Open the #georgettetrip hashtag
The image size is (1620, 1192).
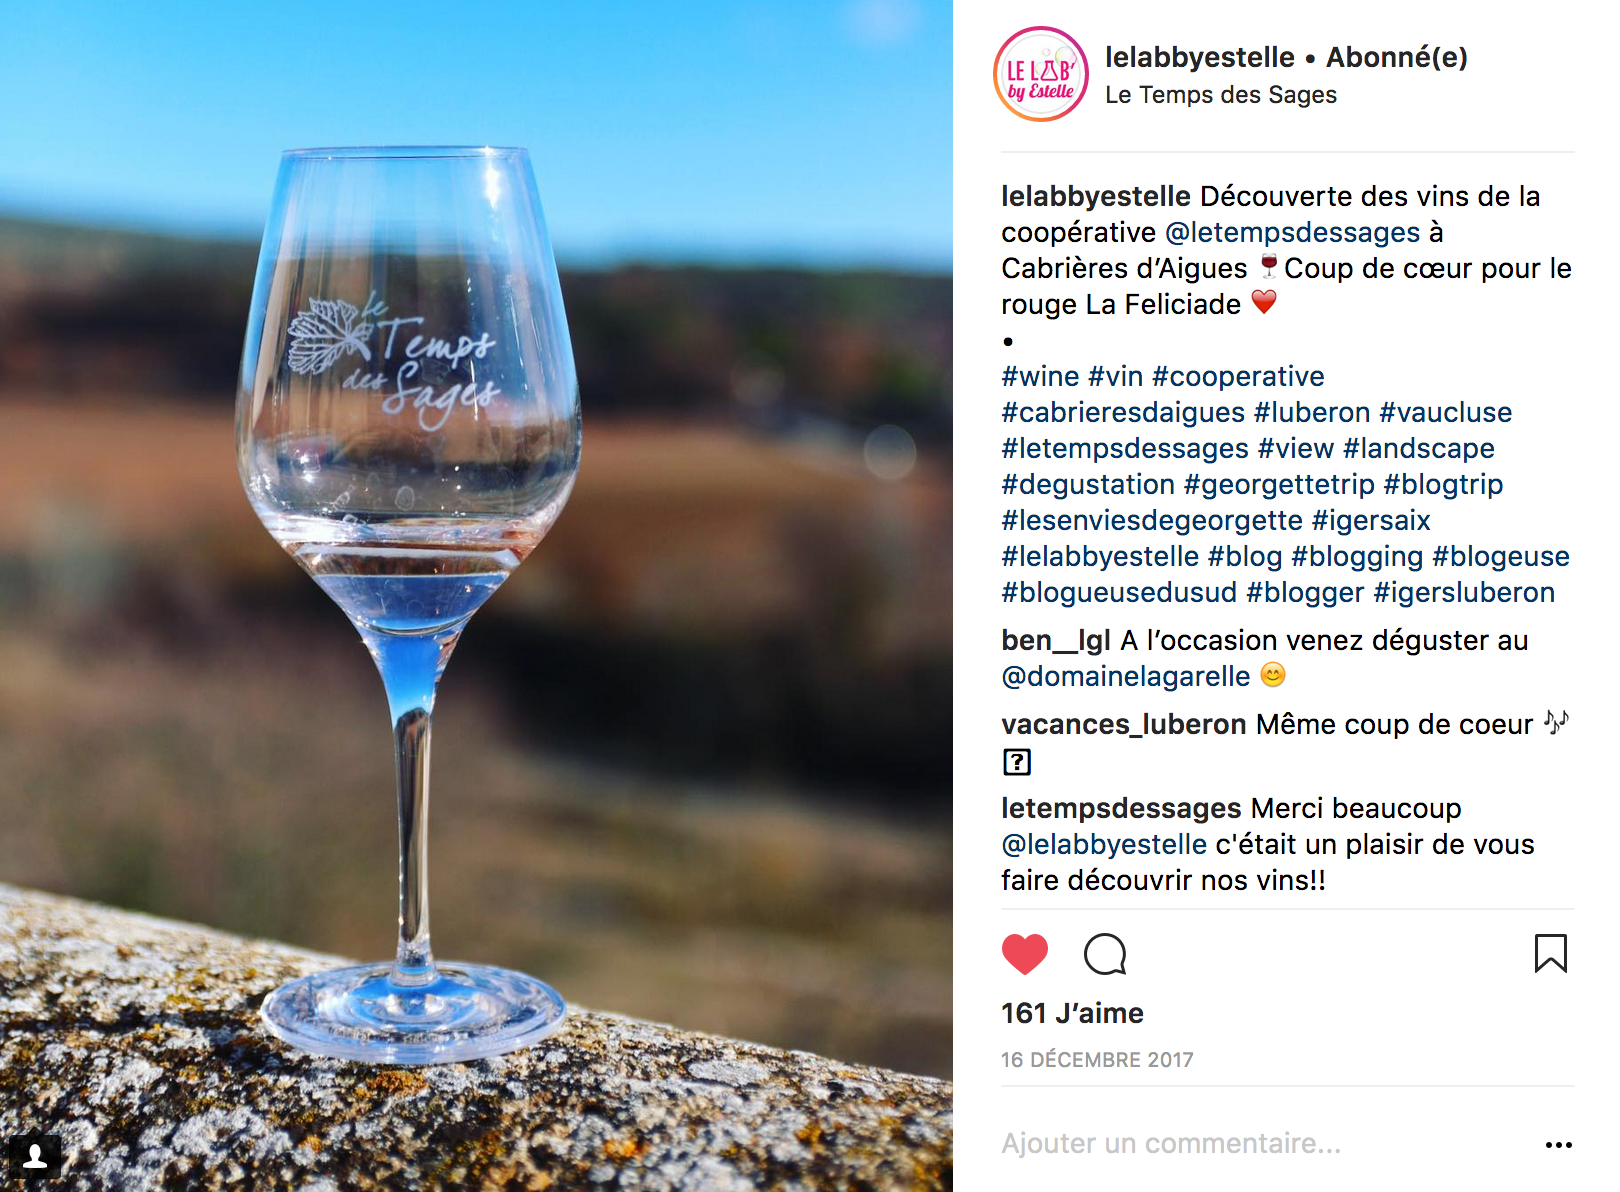1279,484
